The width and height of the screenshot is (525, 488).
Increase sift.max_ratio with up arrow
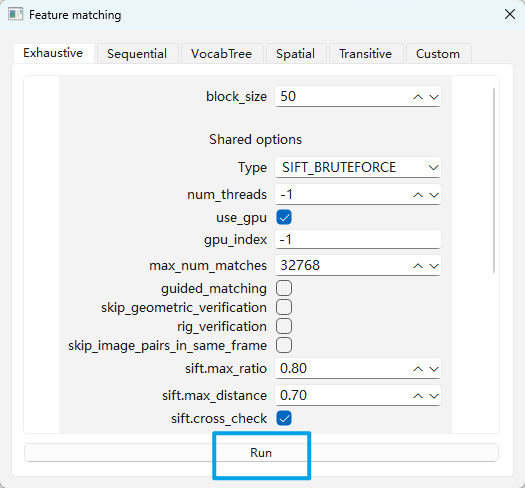point(418,369)
